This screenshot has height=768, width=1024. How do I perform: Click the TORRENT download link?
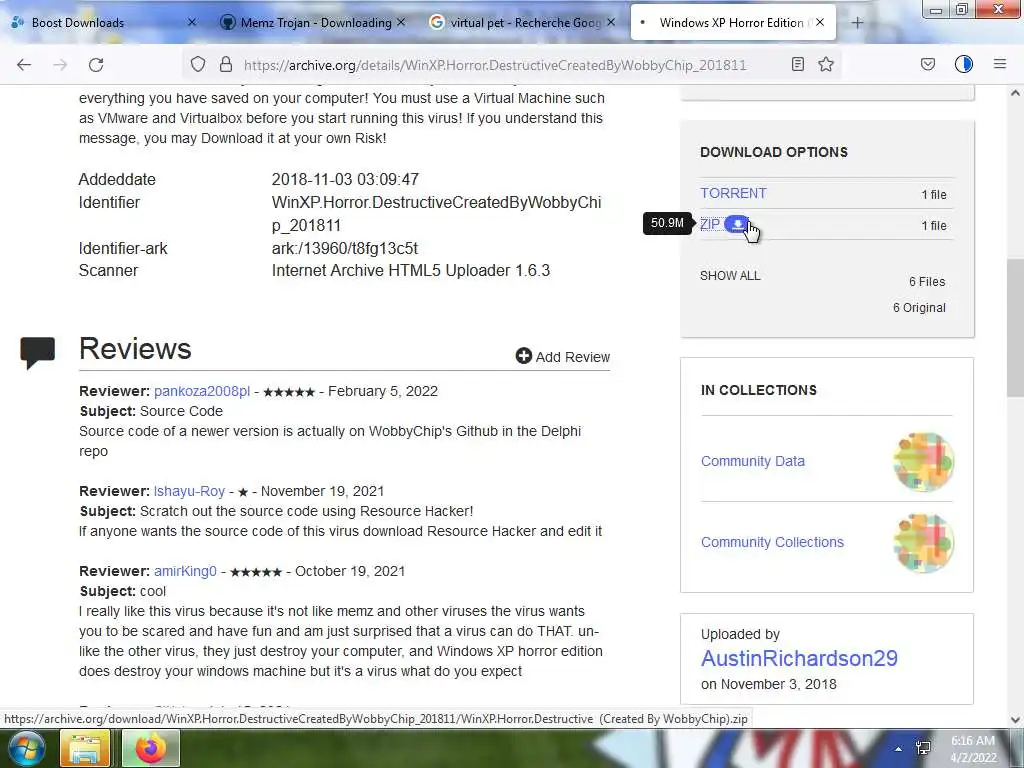[733, 193]
